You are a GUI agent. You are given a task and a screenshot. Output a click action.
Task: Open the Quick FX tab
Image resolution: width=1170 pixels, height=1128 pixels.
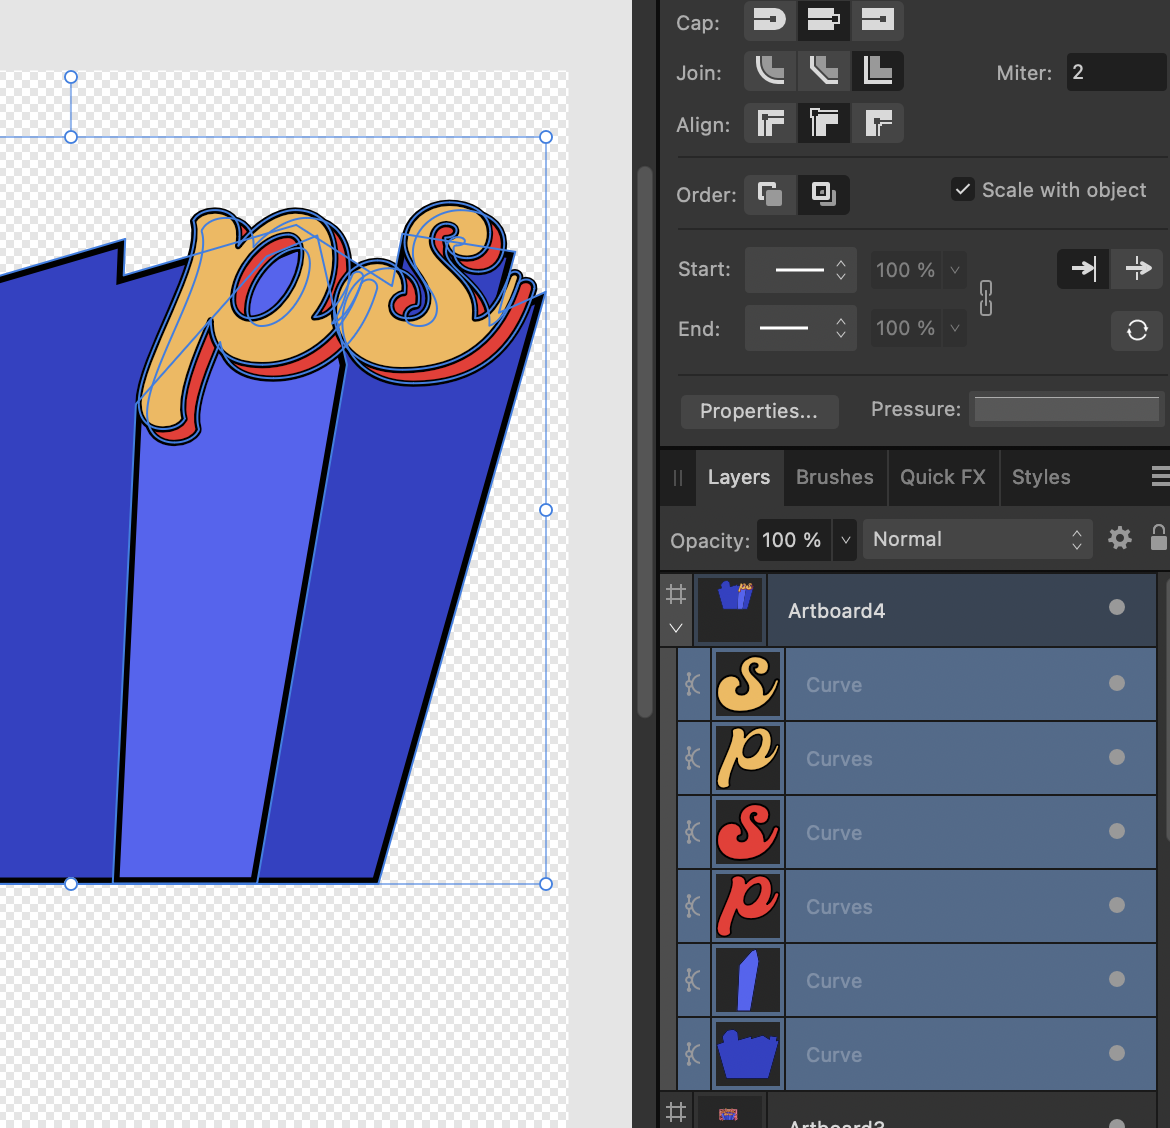(x=942, y=477)
